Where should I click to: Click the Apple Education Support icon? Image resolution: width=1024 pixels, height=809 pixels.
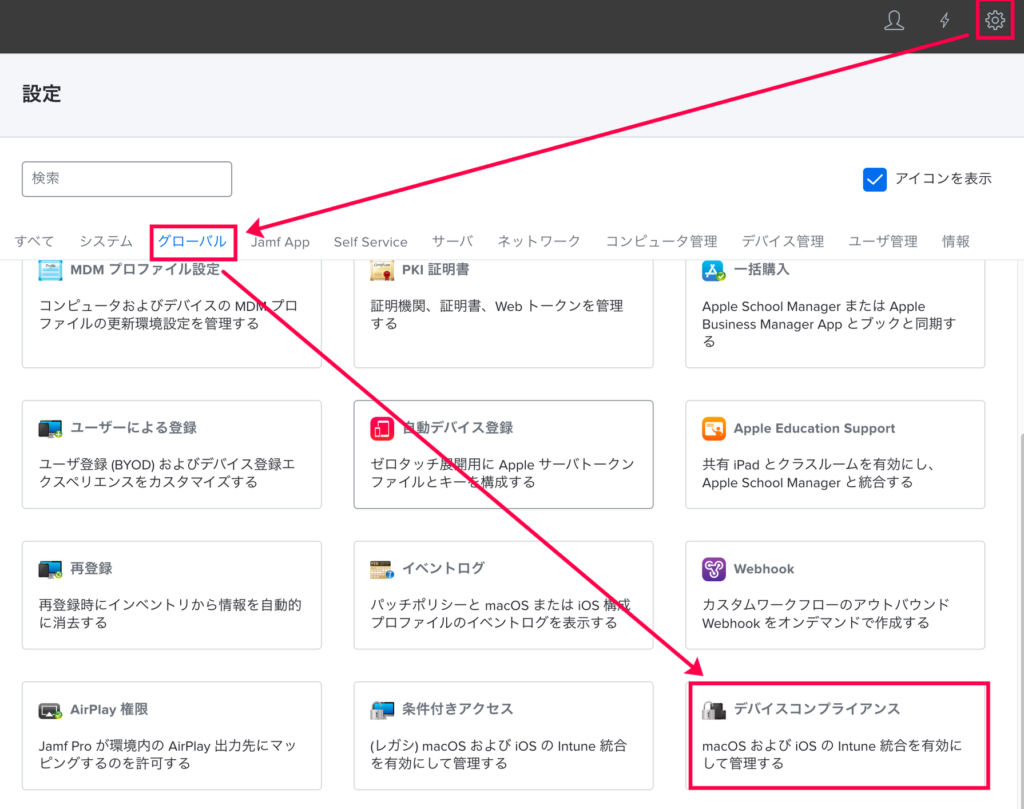(713, 428)
